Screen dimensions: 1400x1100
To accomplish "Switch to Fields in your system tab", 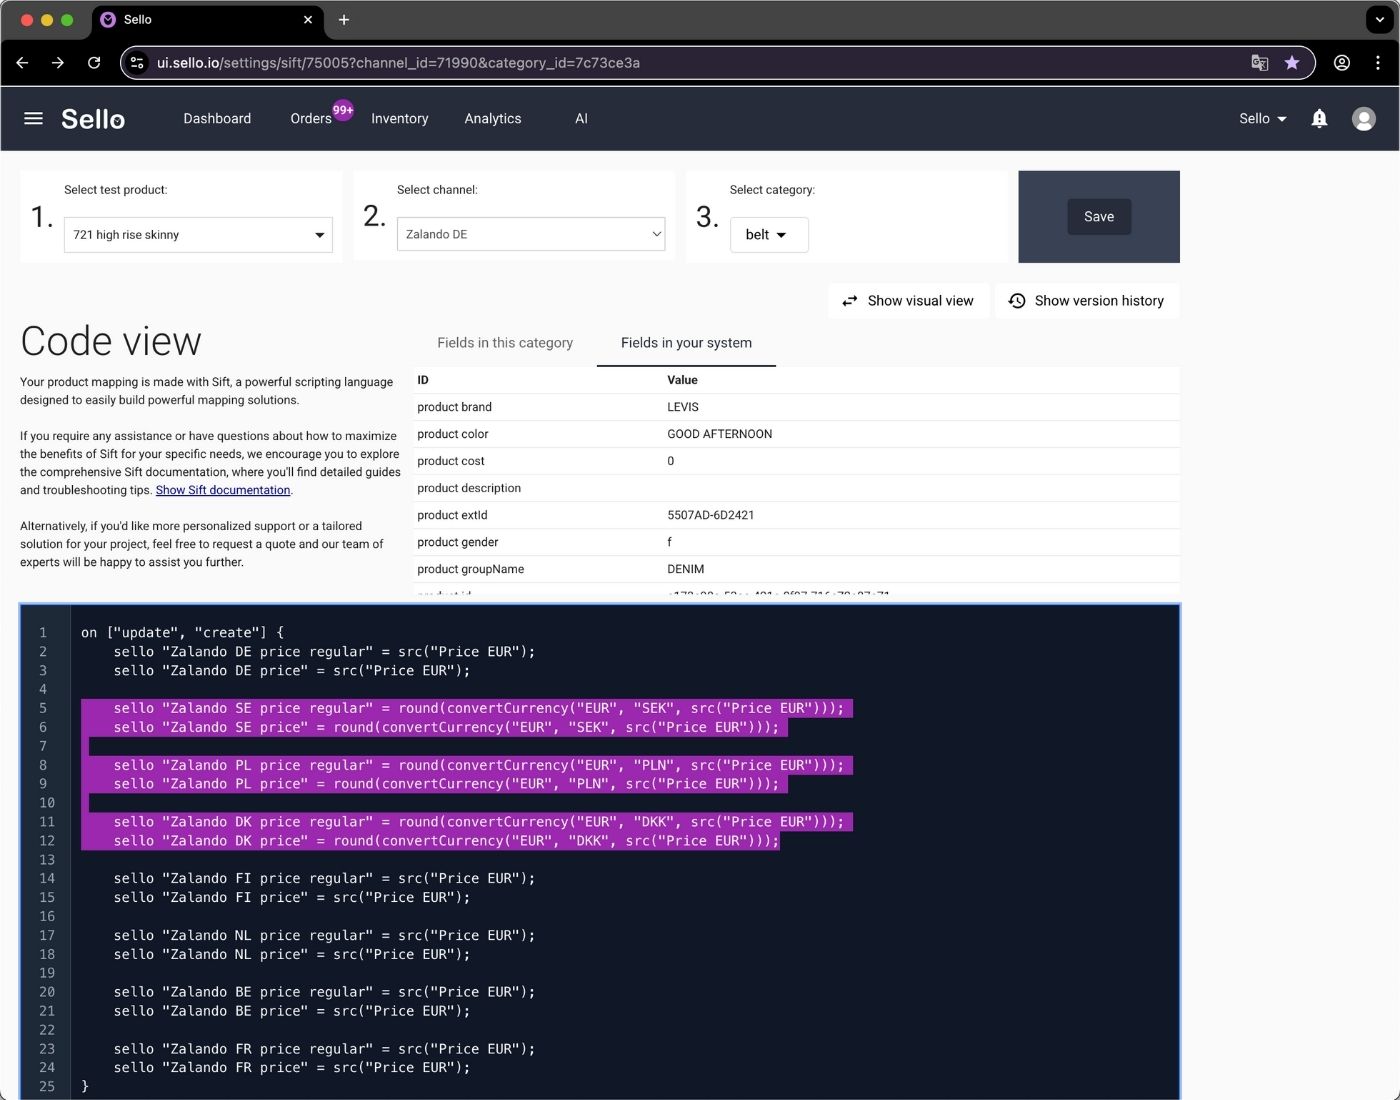I will [x=686, y=342].
